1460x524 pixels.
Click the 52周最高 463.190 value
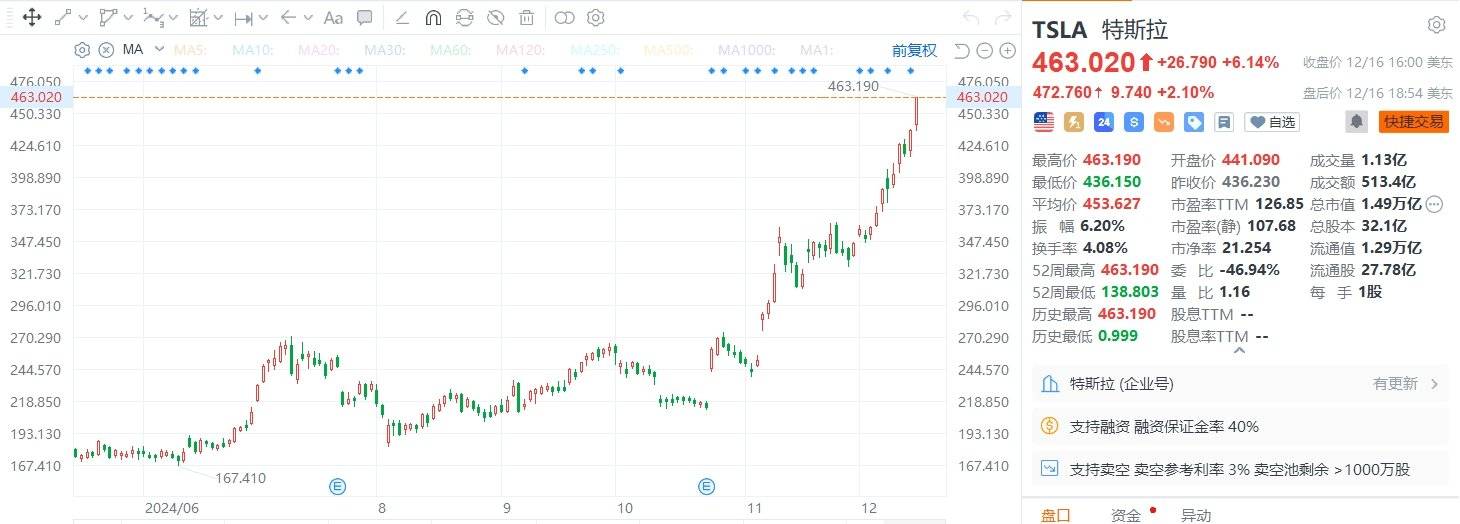1128,270
